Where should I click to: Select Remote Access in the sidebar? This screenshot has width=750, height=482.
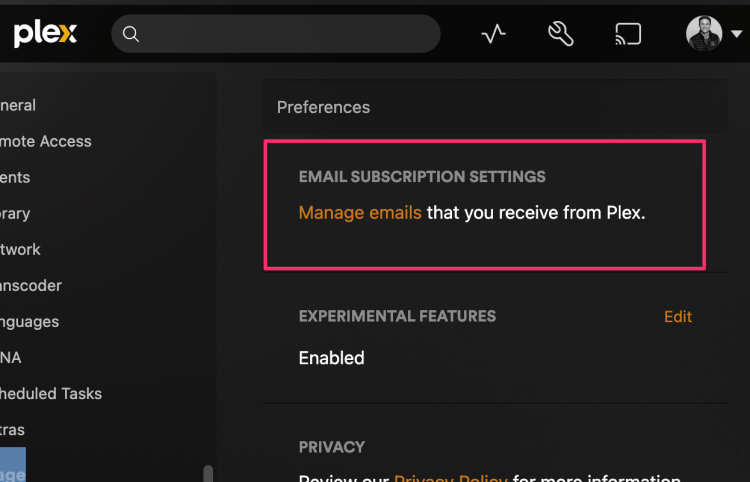point(46,141)
